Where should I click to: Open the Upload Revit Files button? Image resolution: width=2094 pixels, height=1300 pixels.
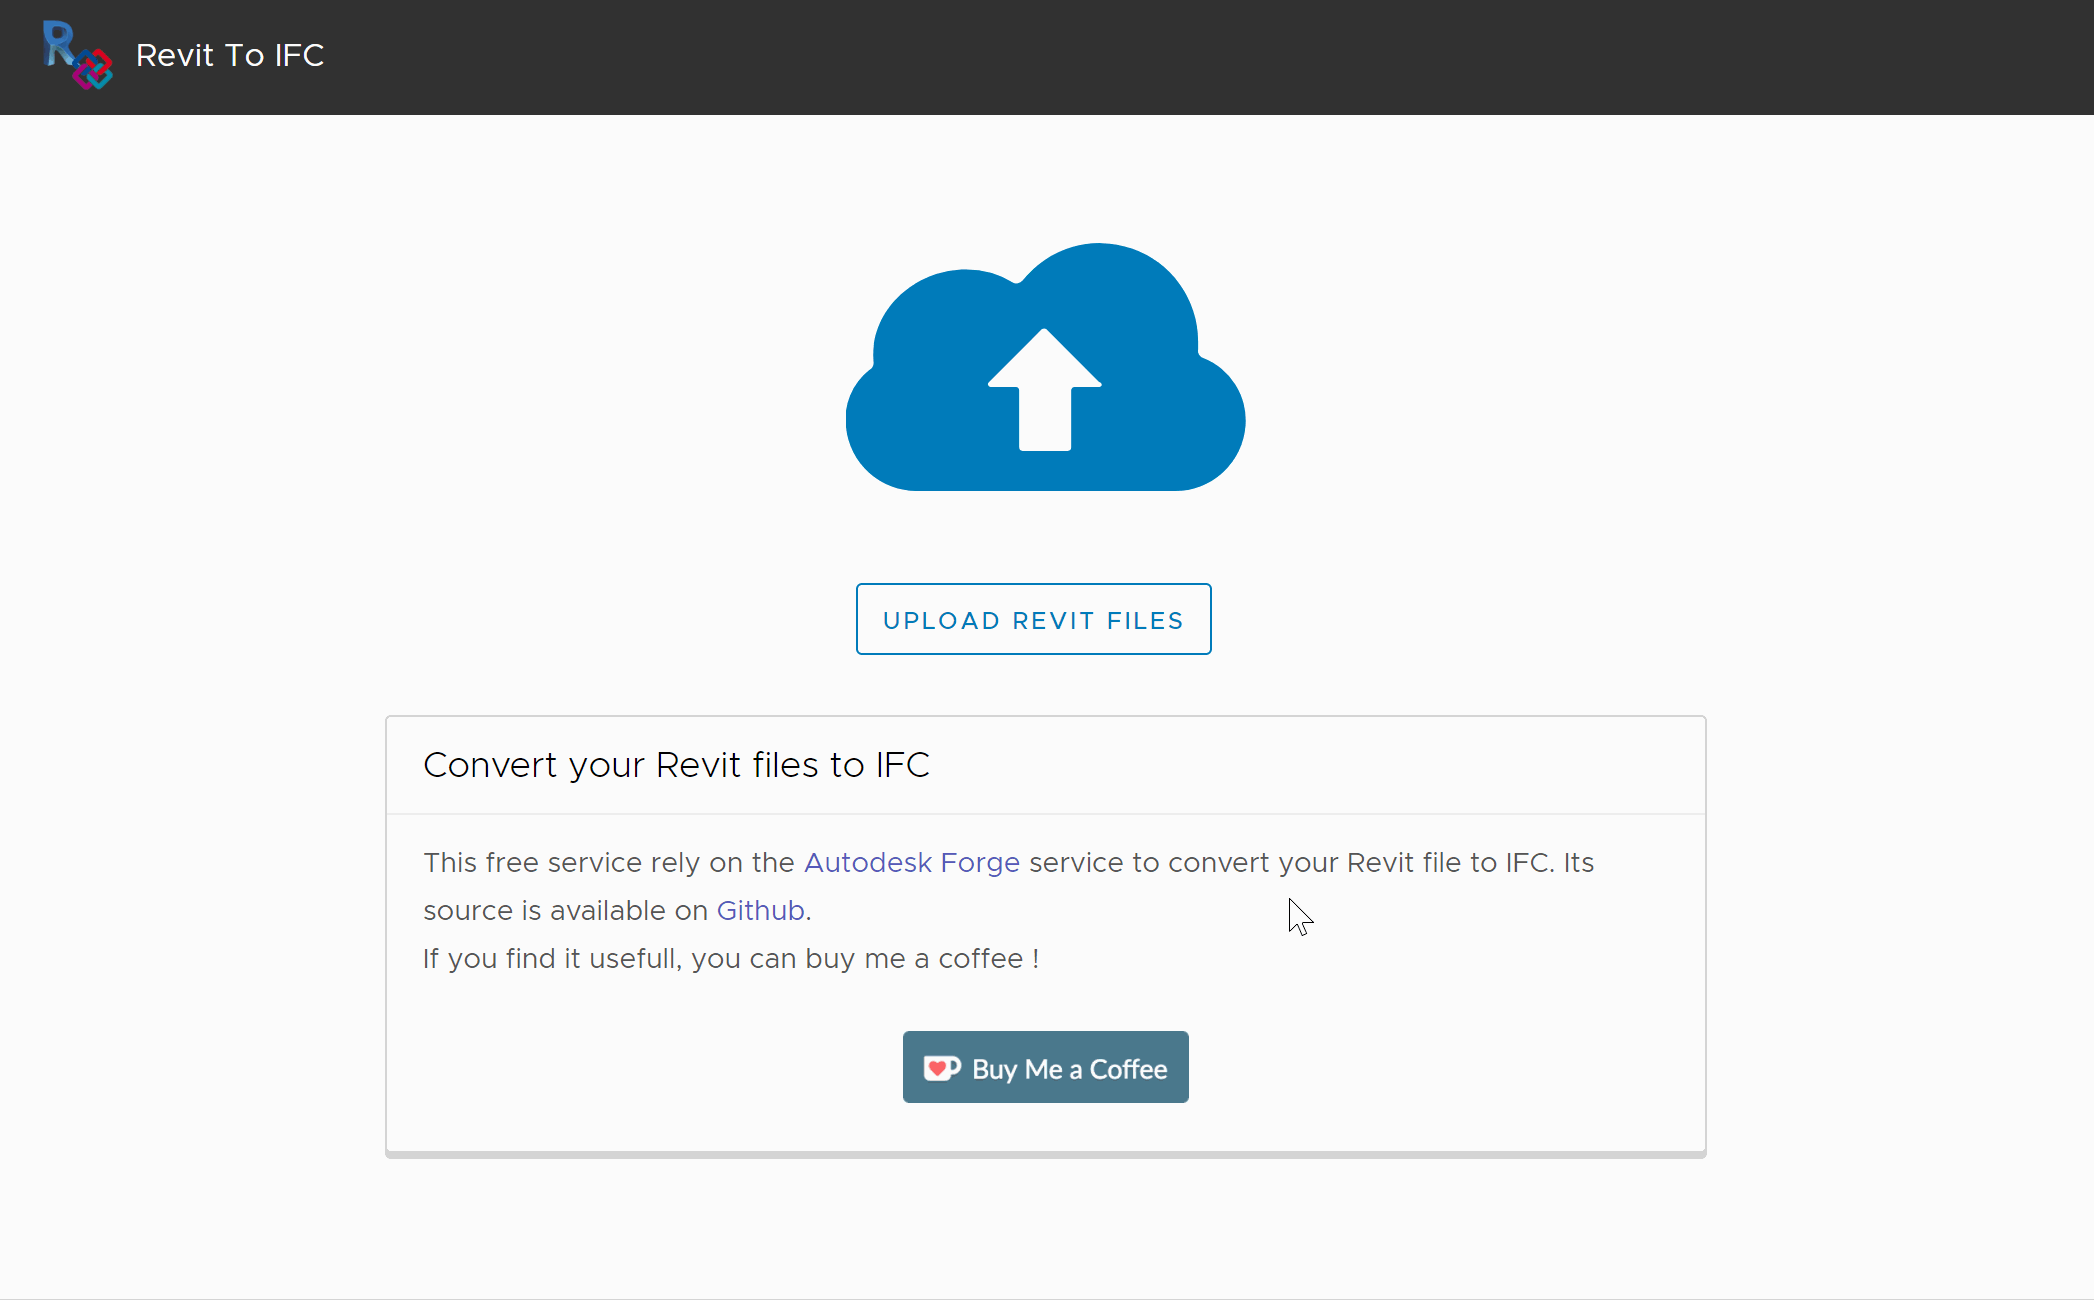click(1034, 619)
